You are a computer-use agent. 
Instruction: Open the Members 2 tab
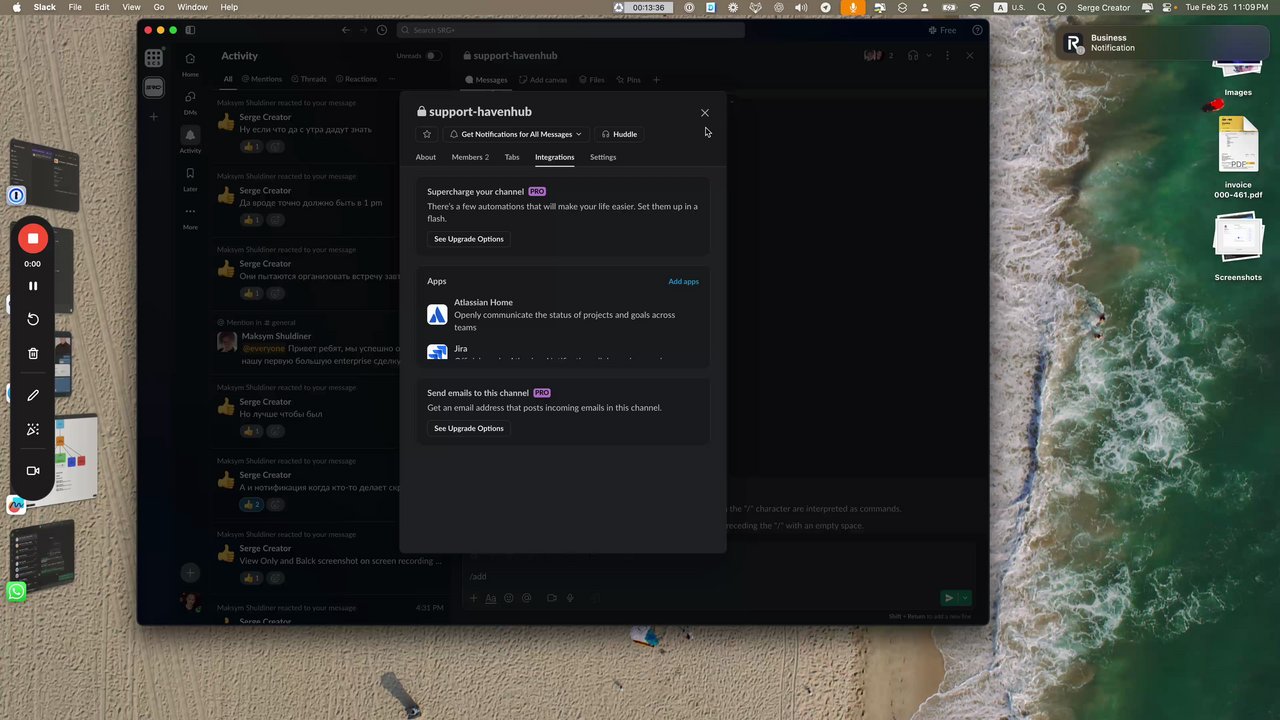tap(470, 157)
